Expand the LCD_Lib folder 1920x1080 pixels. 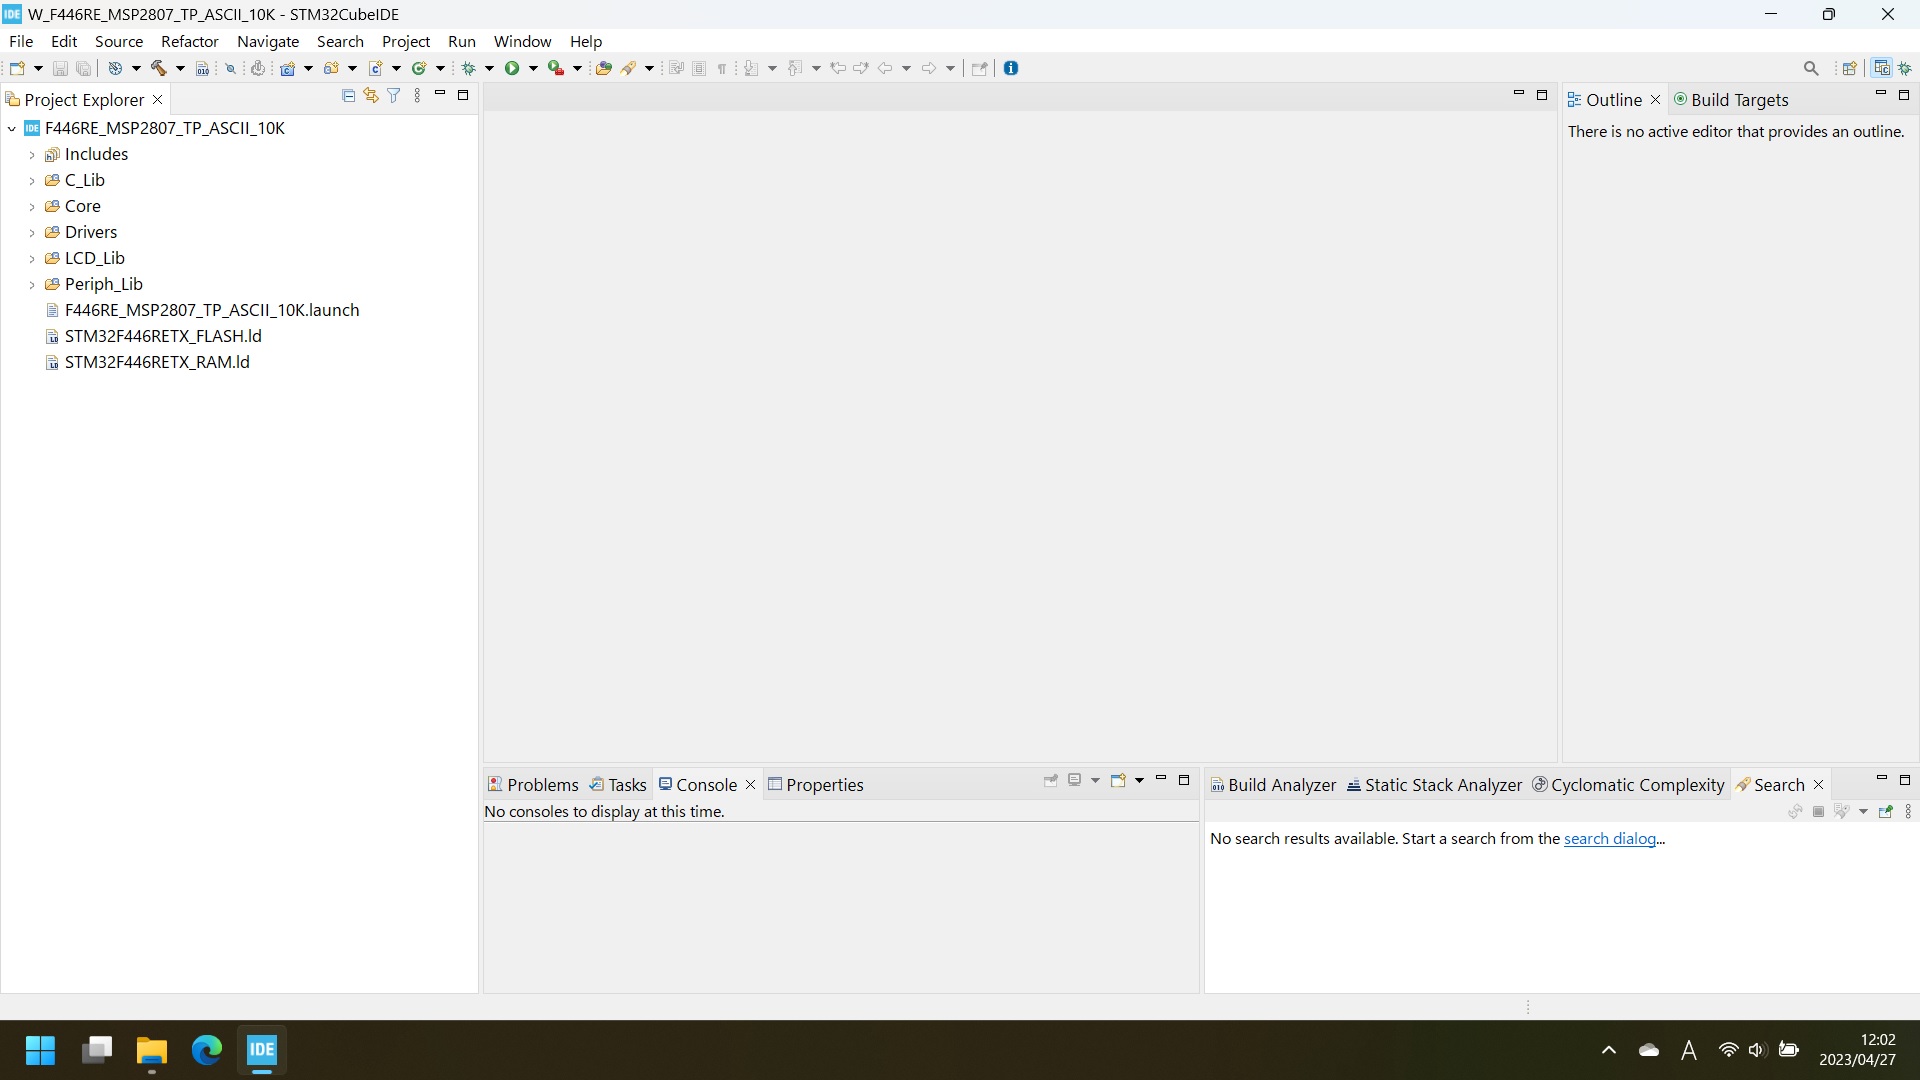tap(33, 258)
